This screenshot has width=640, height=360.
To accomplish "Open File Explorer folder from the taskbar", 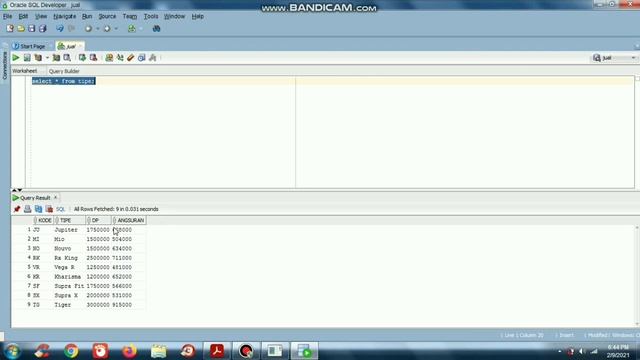I will click(x=158, y=351).
